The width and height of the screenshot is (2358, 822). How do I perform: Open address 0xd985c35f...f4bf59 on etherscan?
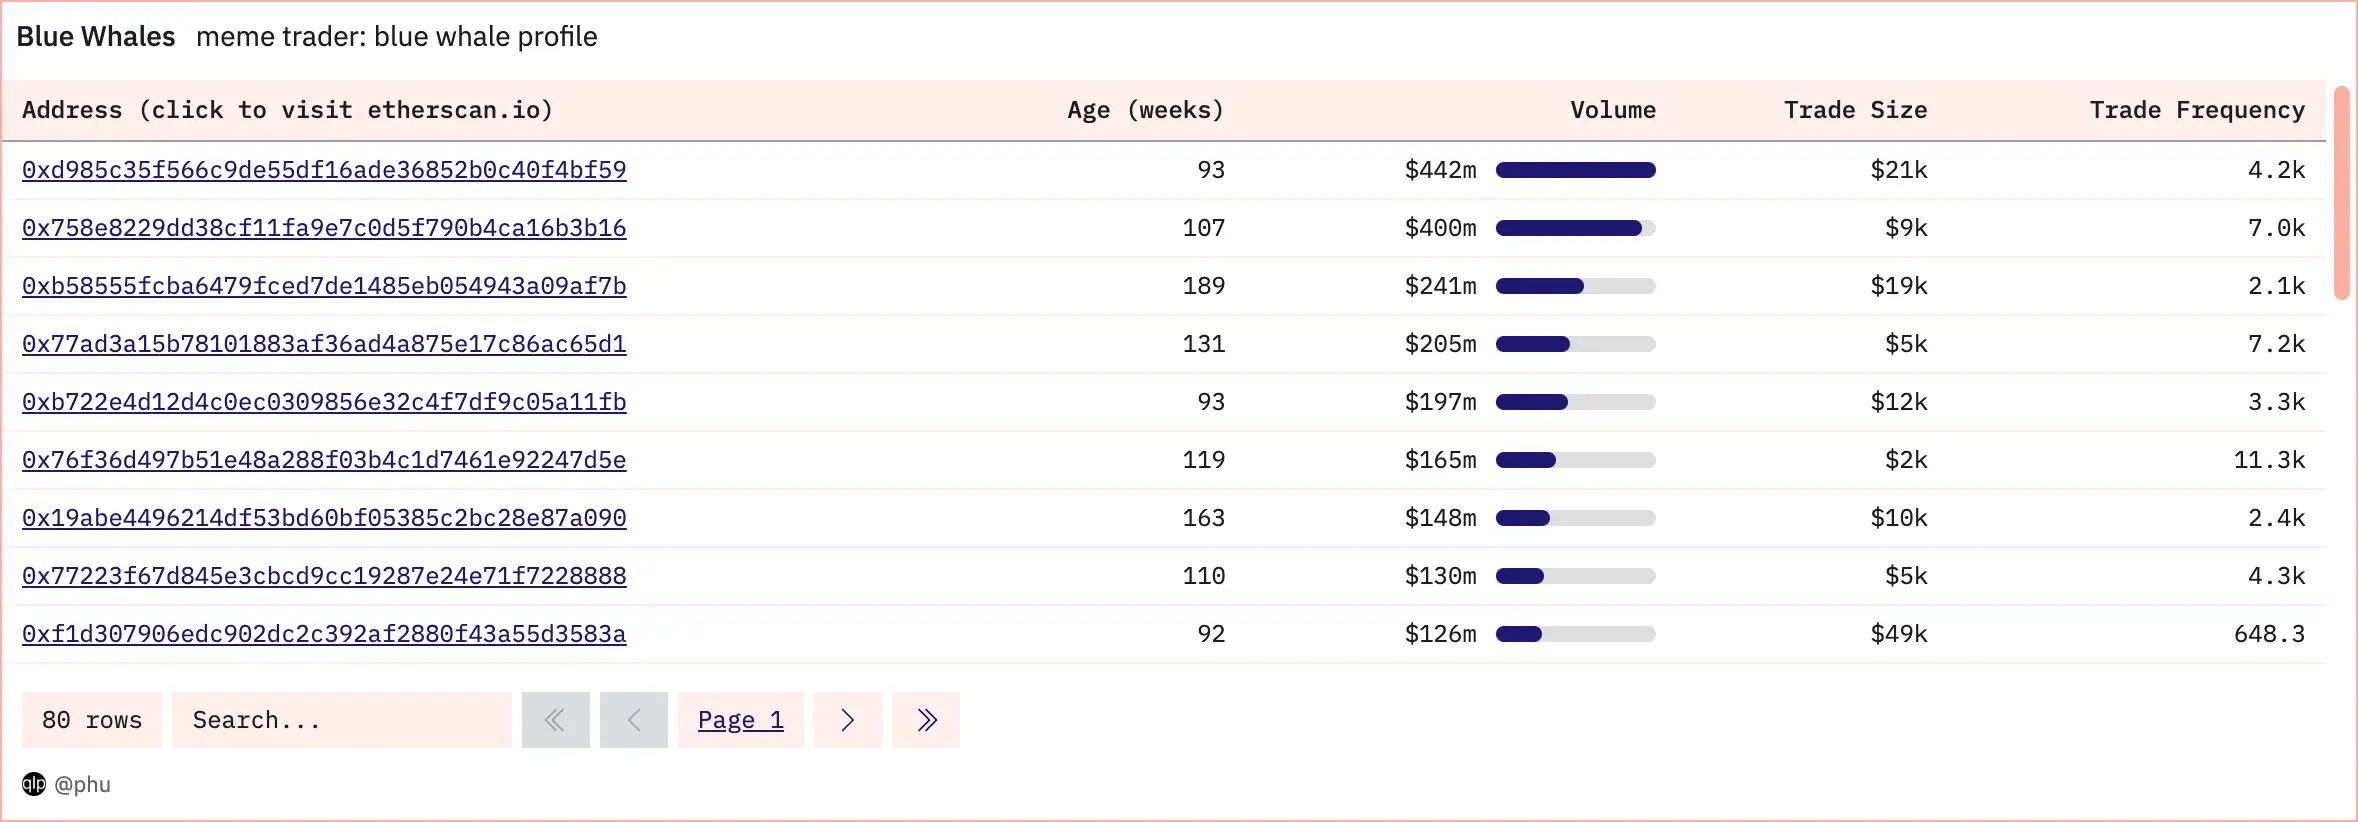[x=324, y=170]
